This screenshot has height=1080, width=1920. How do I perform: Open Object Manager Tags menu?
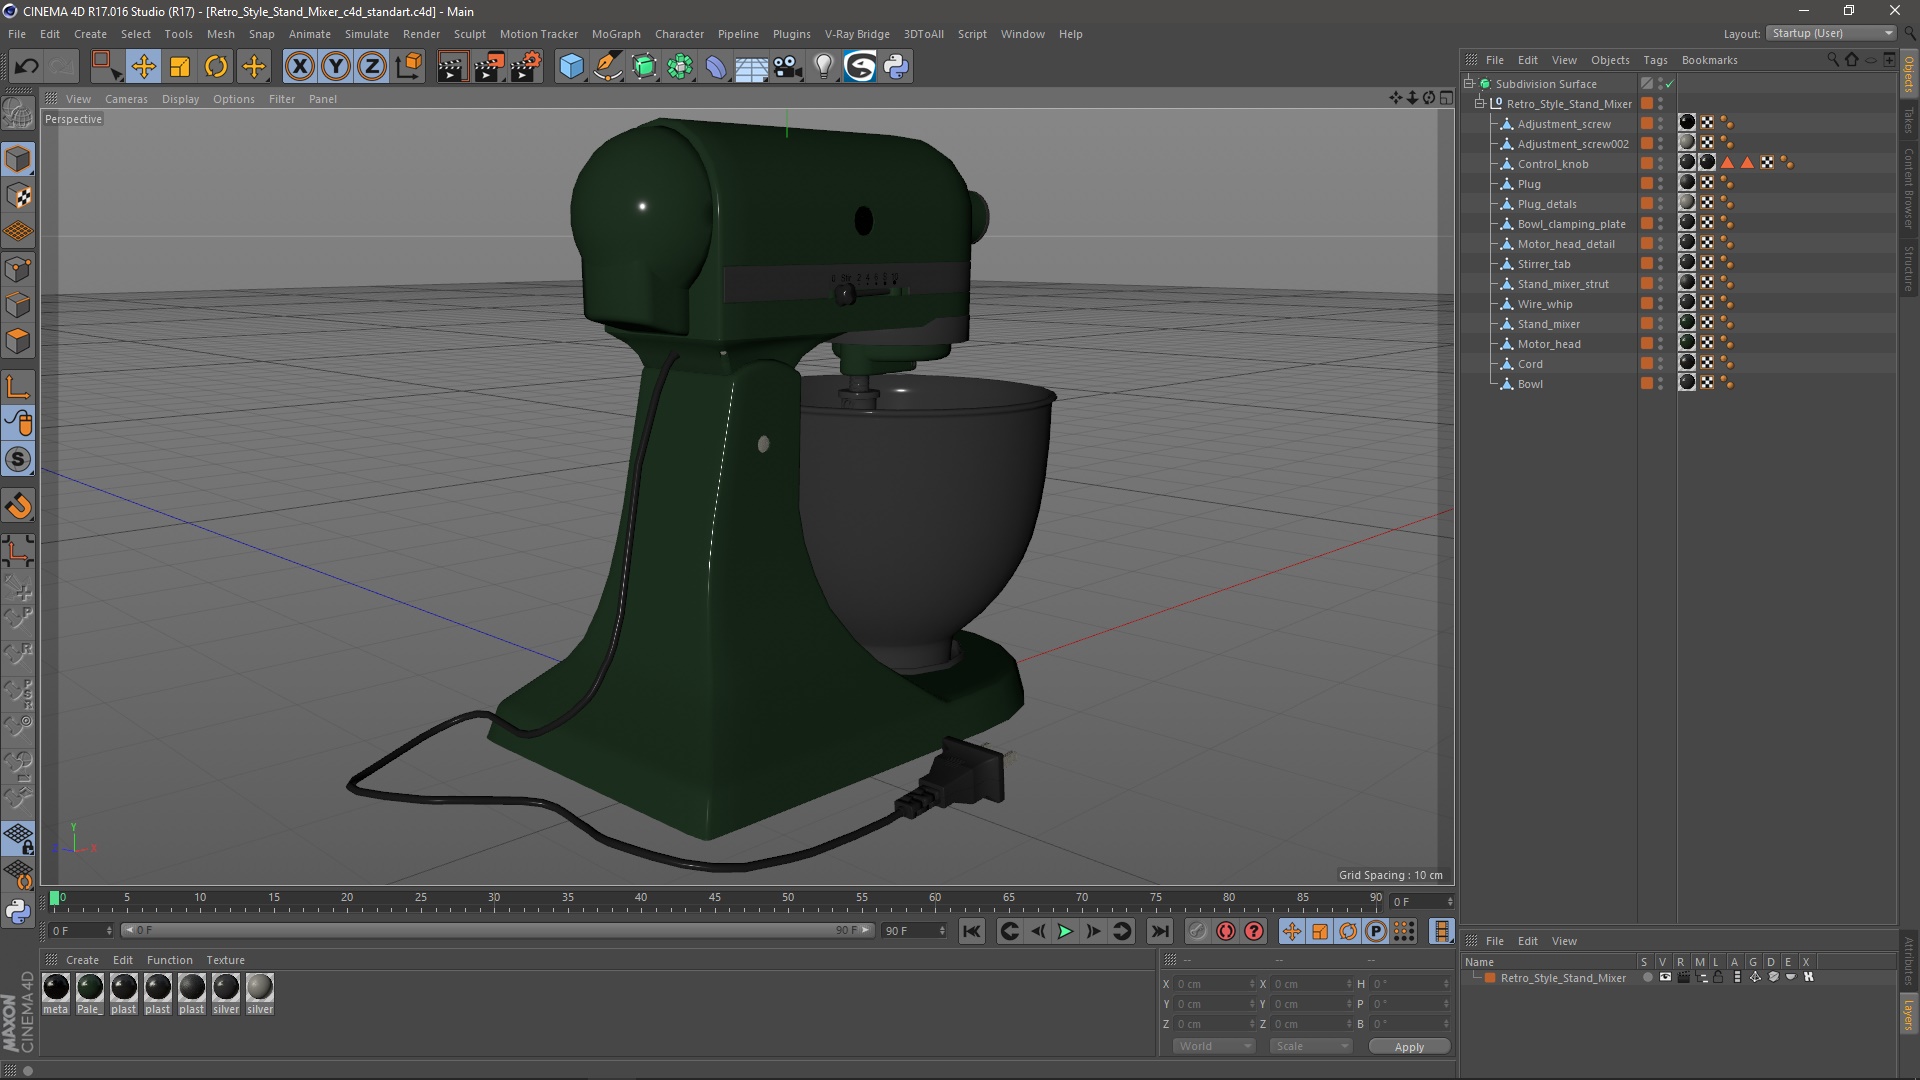[x=1655, y=60]
